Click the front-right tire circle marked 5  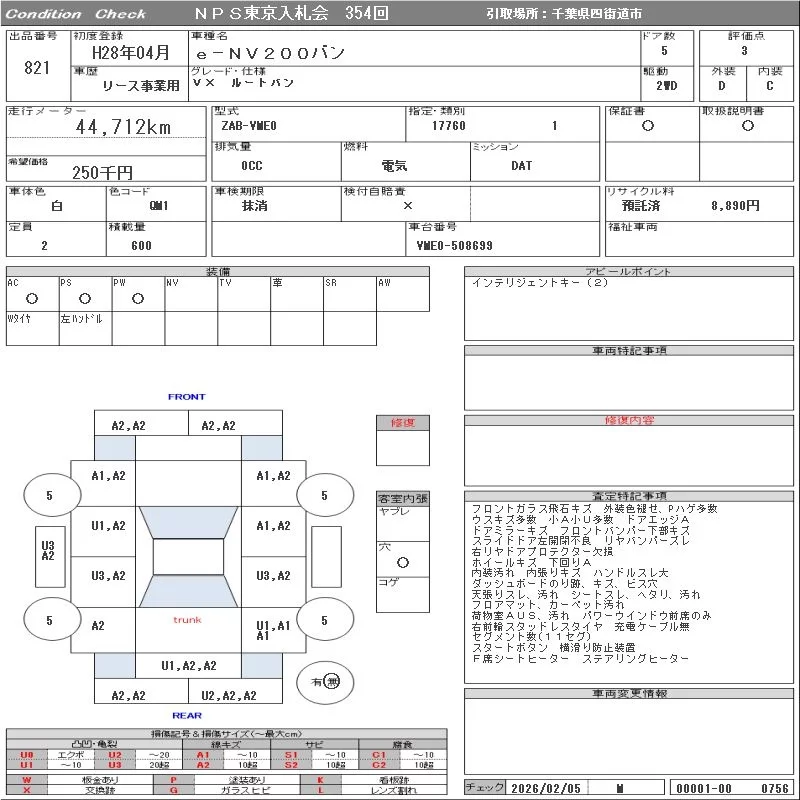[324, 496]
